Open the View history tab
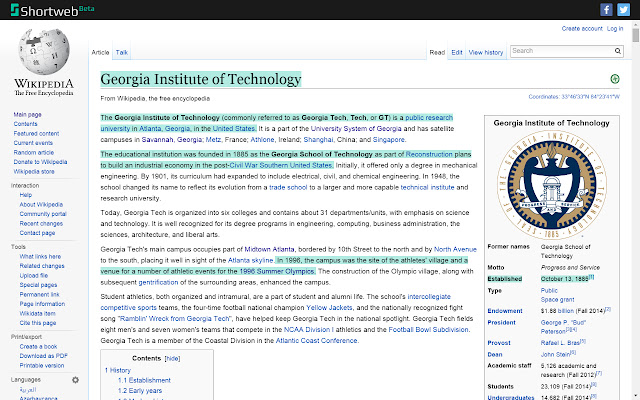This screenshot has width=640, height=400. [x=486, y=52]
